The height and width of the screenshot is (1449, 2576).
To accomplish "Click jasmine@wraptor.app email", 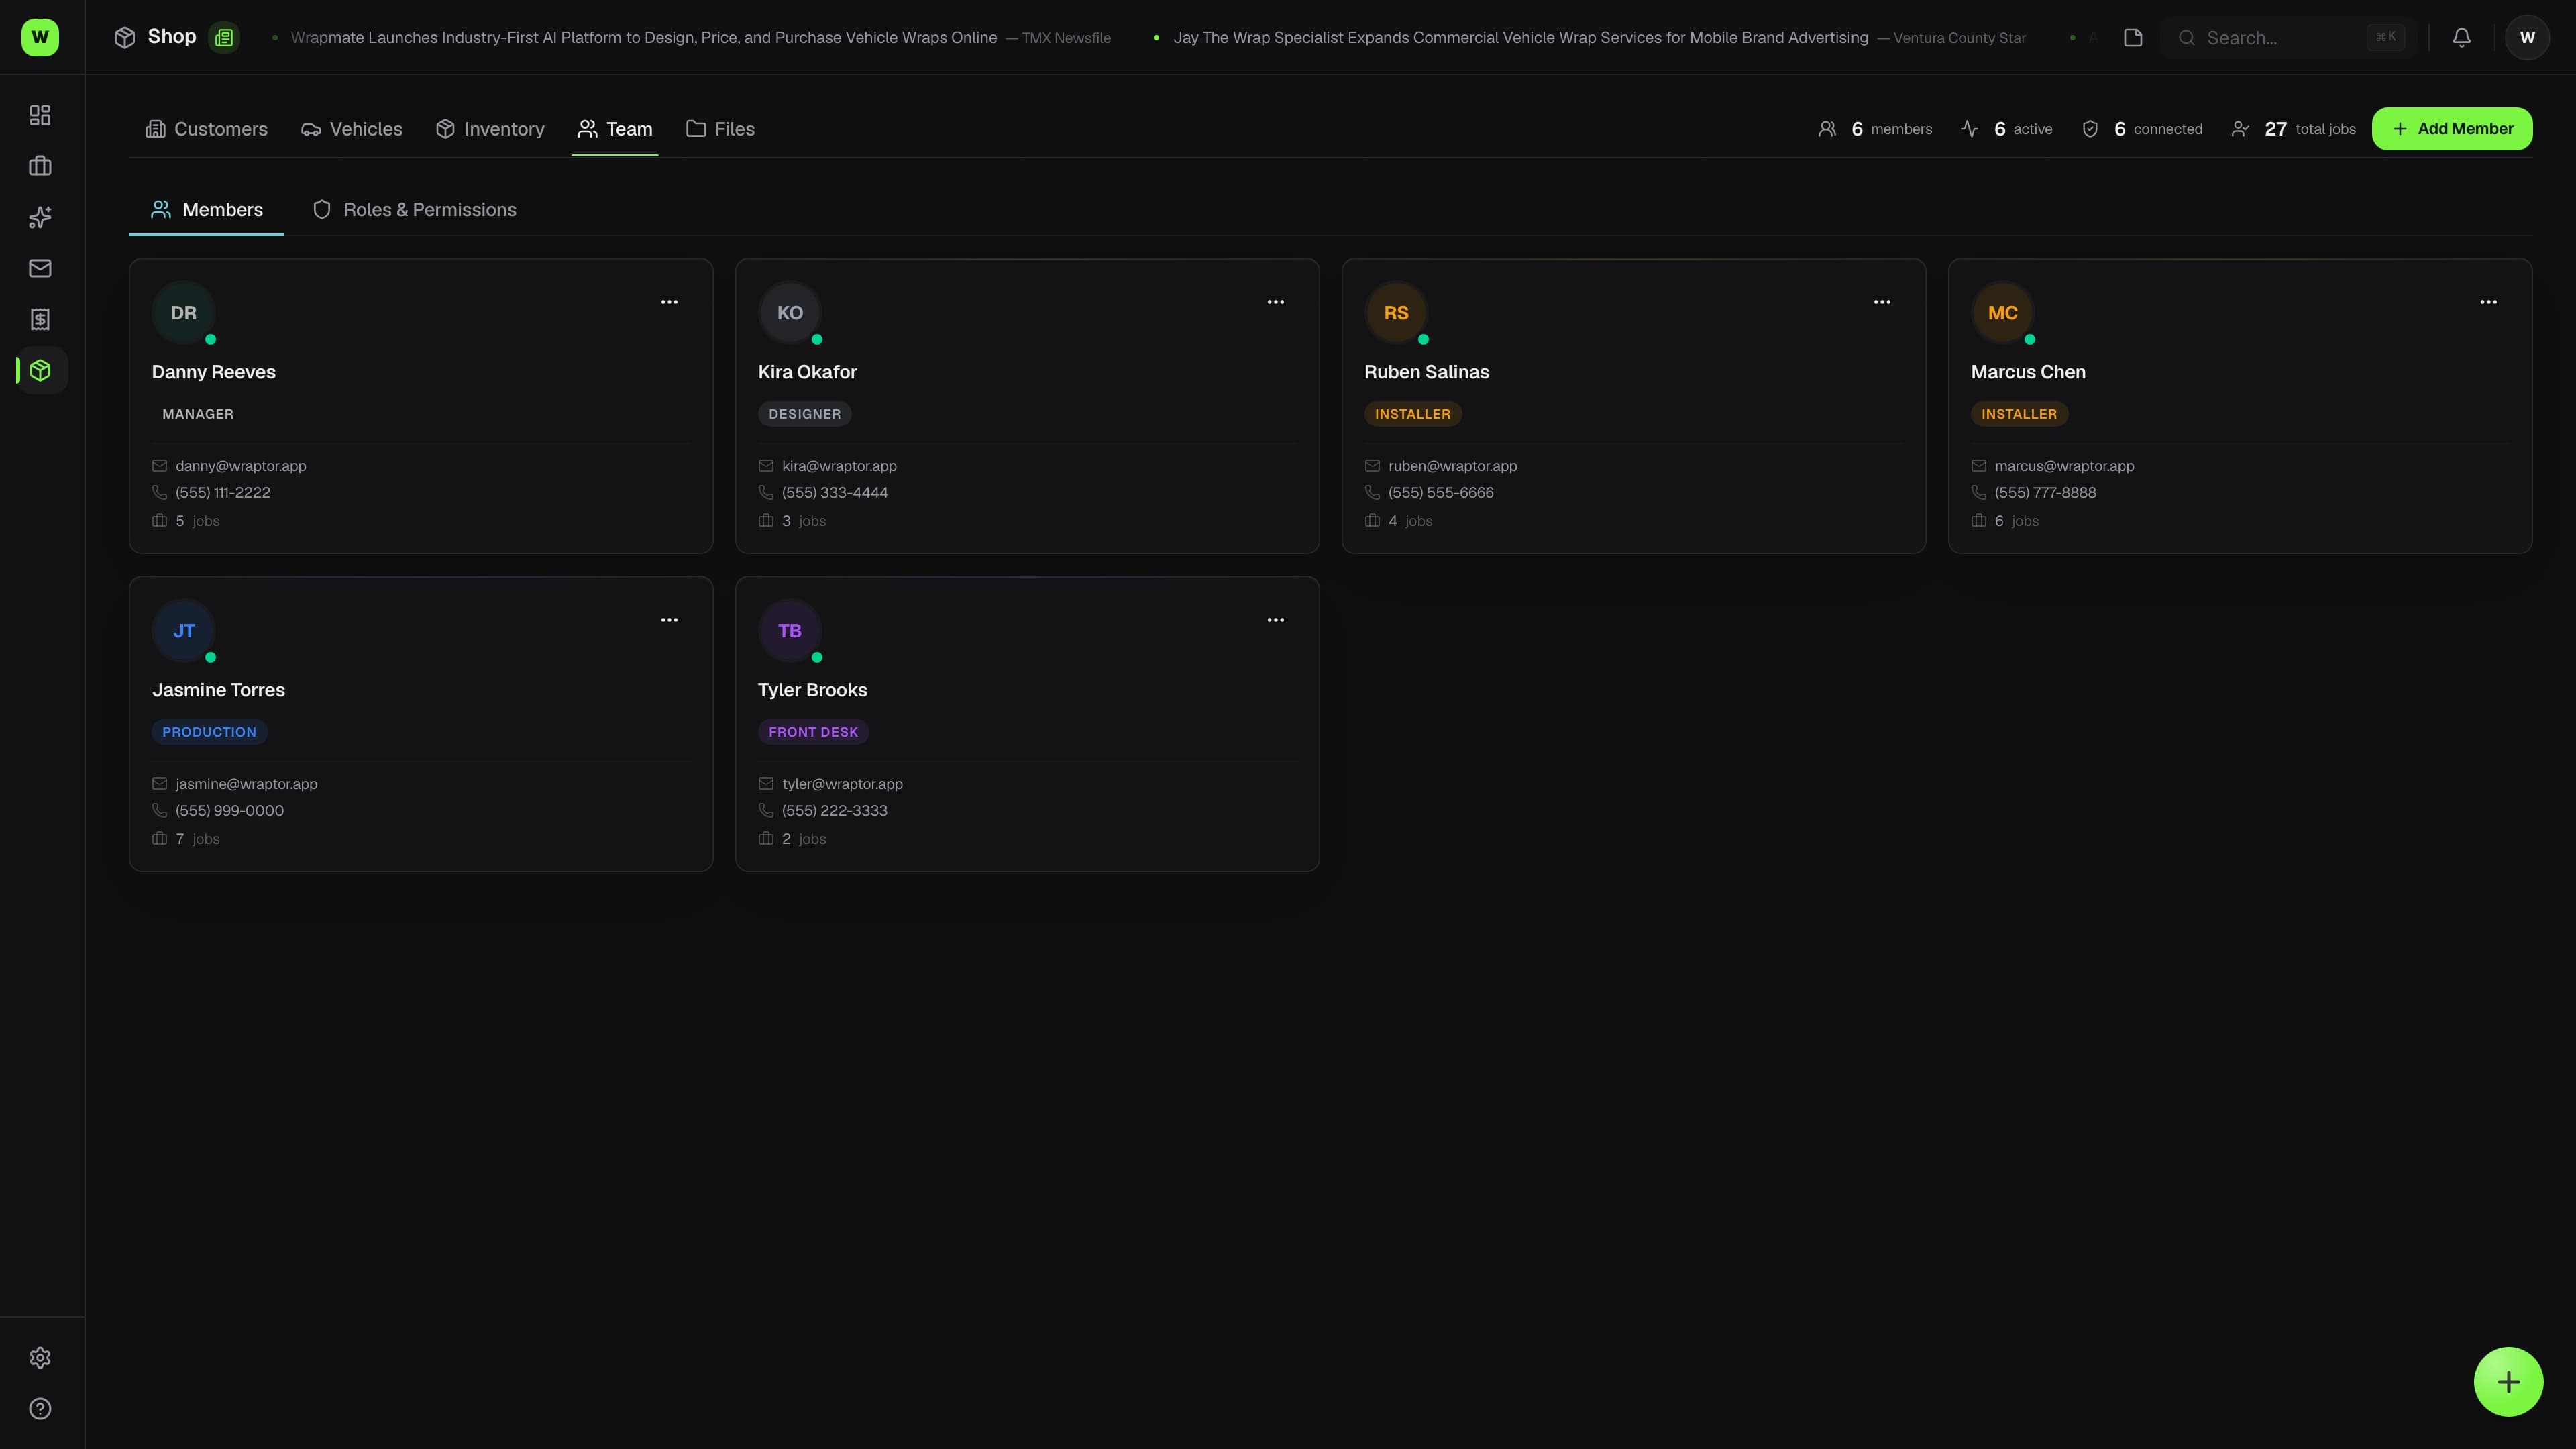I will 246,784.
